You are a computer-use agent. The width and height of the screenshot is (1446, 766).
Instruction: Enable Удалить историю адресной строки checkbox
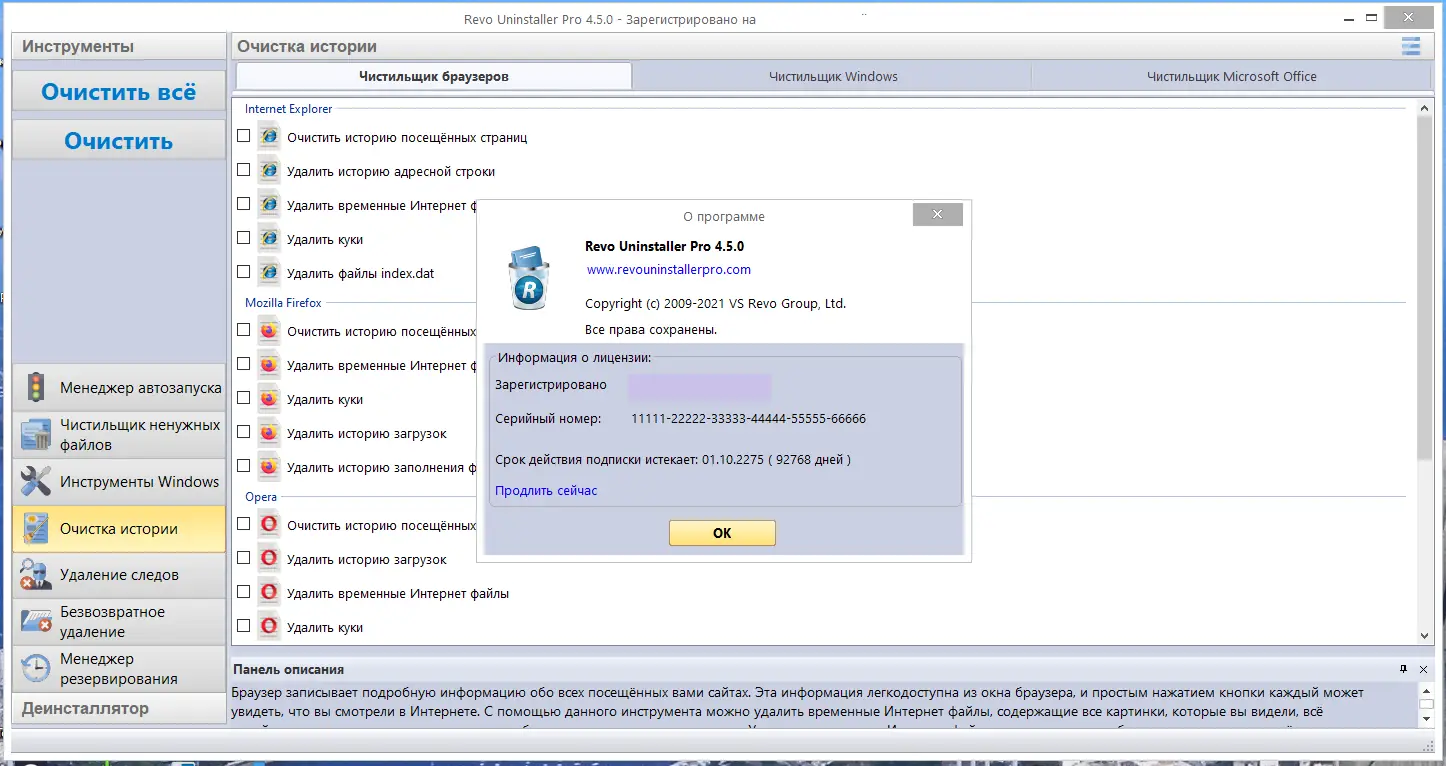[x=244, y=170]
